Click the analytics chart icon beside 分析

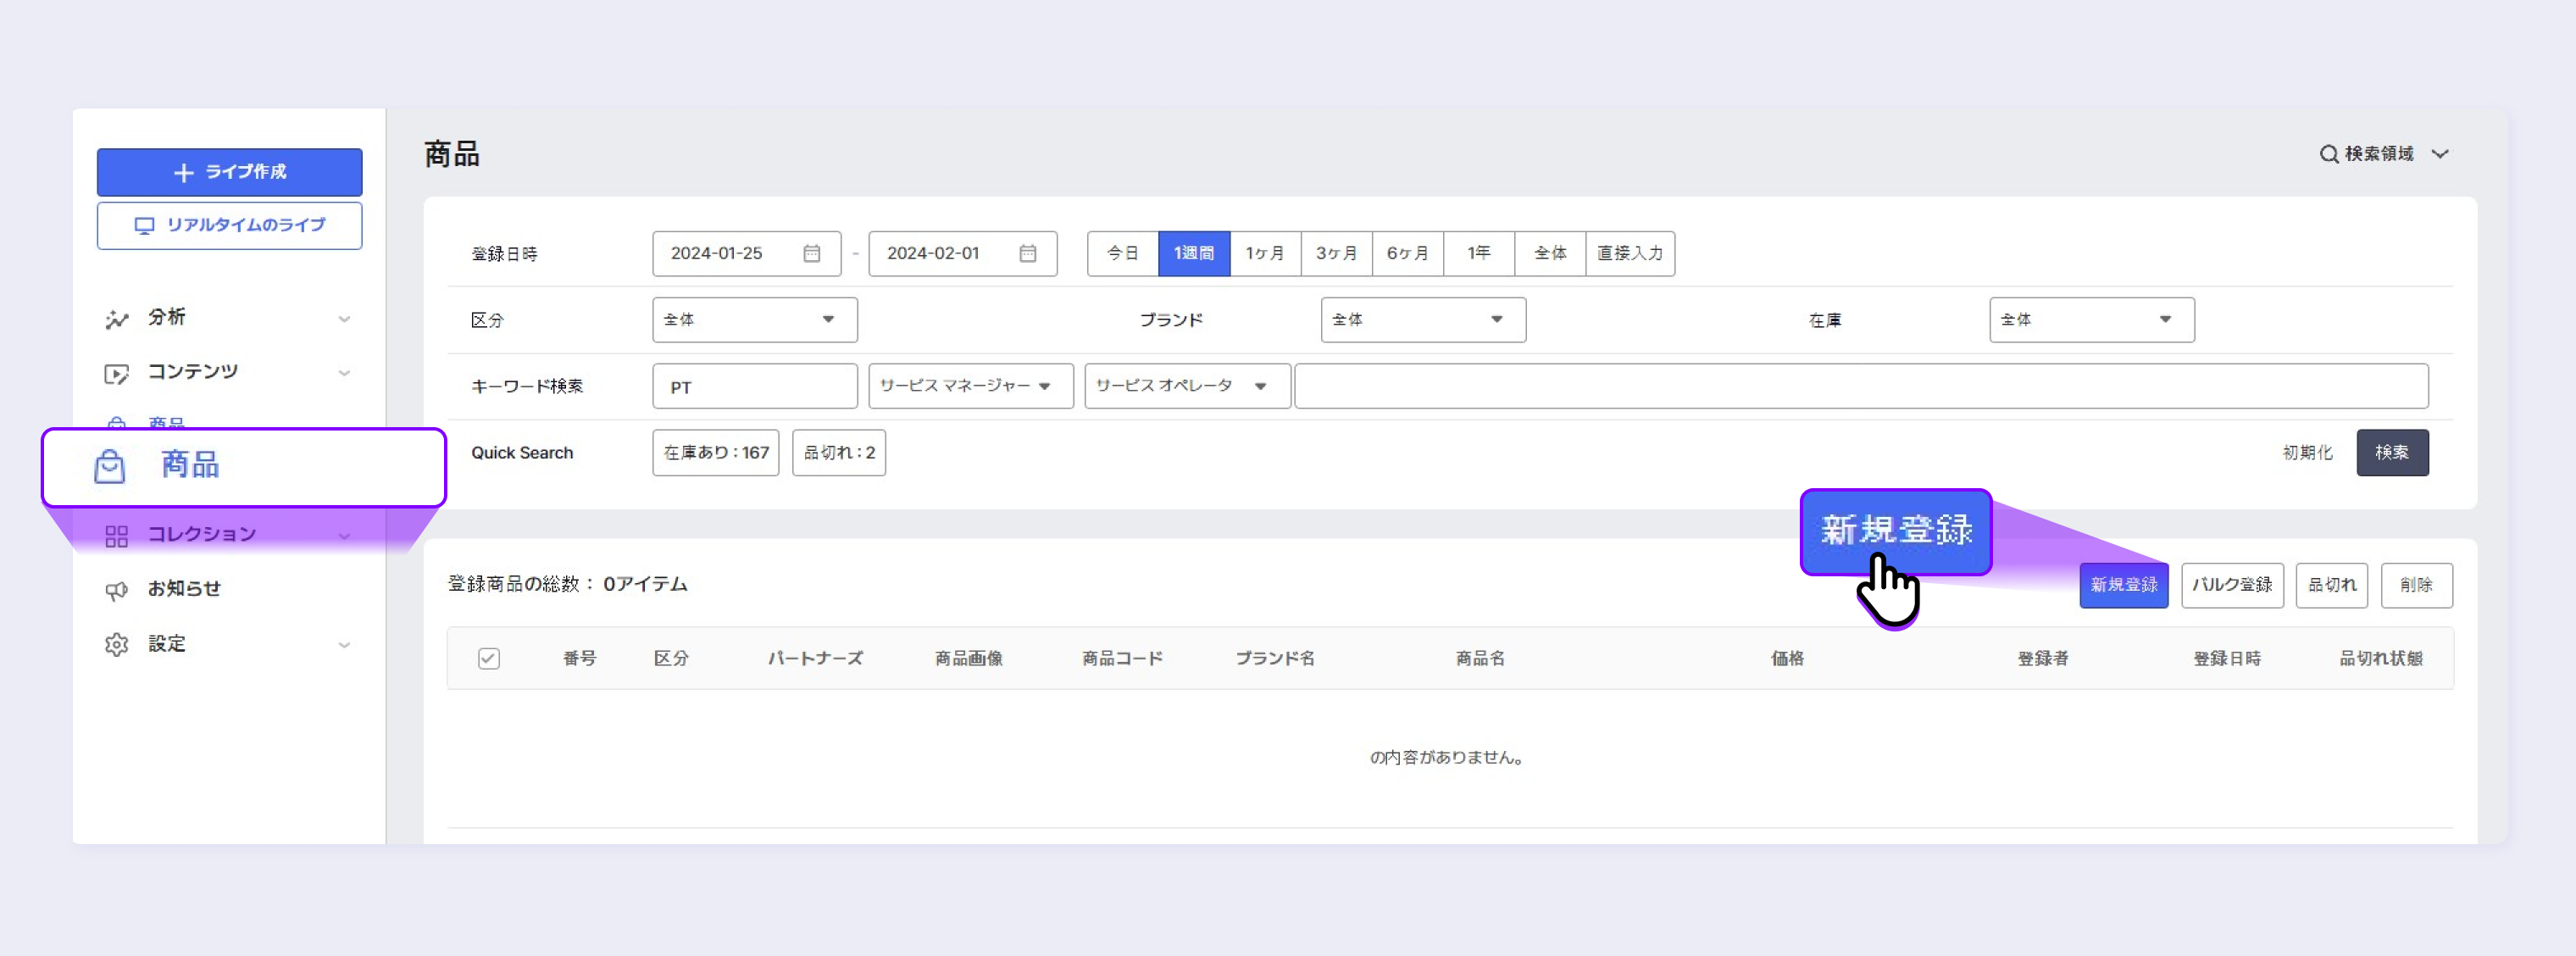(x=117, y=319)
